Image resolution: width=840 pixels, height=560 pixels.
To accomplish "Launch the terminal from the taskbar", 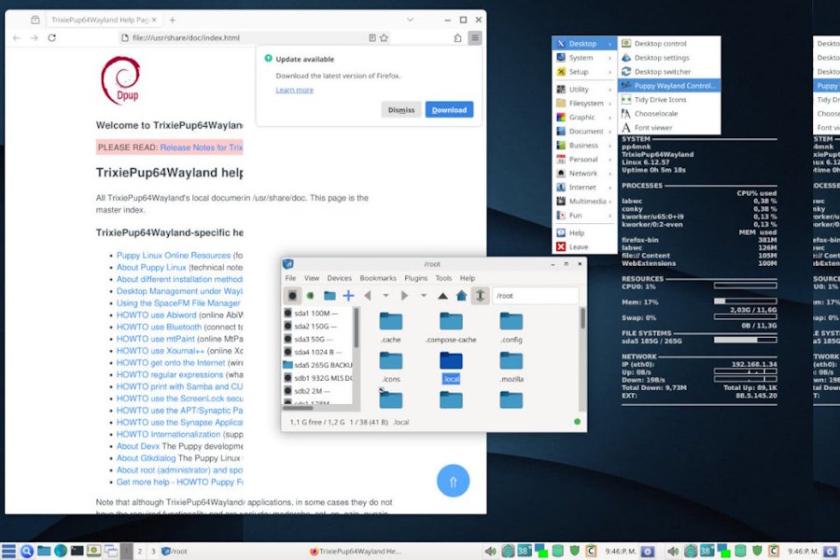I will (x=77, y=551).
